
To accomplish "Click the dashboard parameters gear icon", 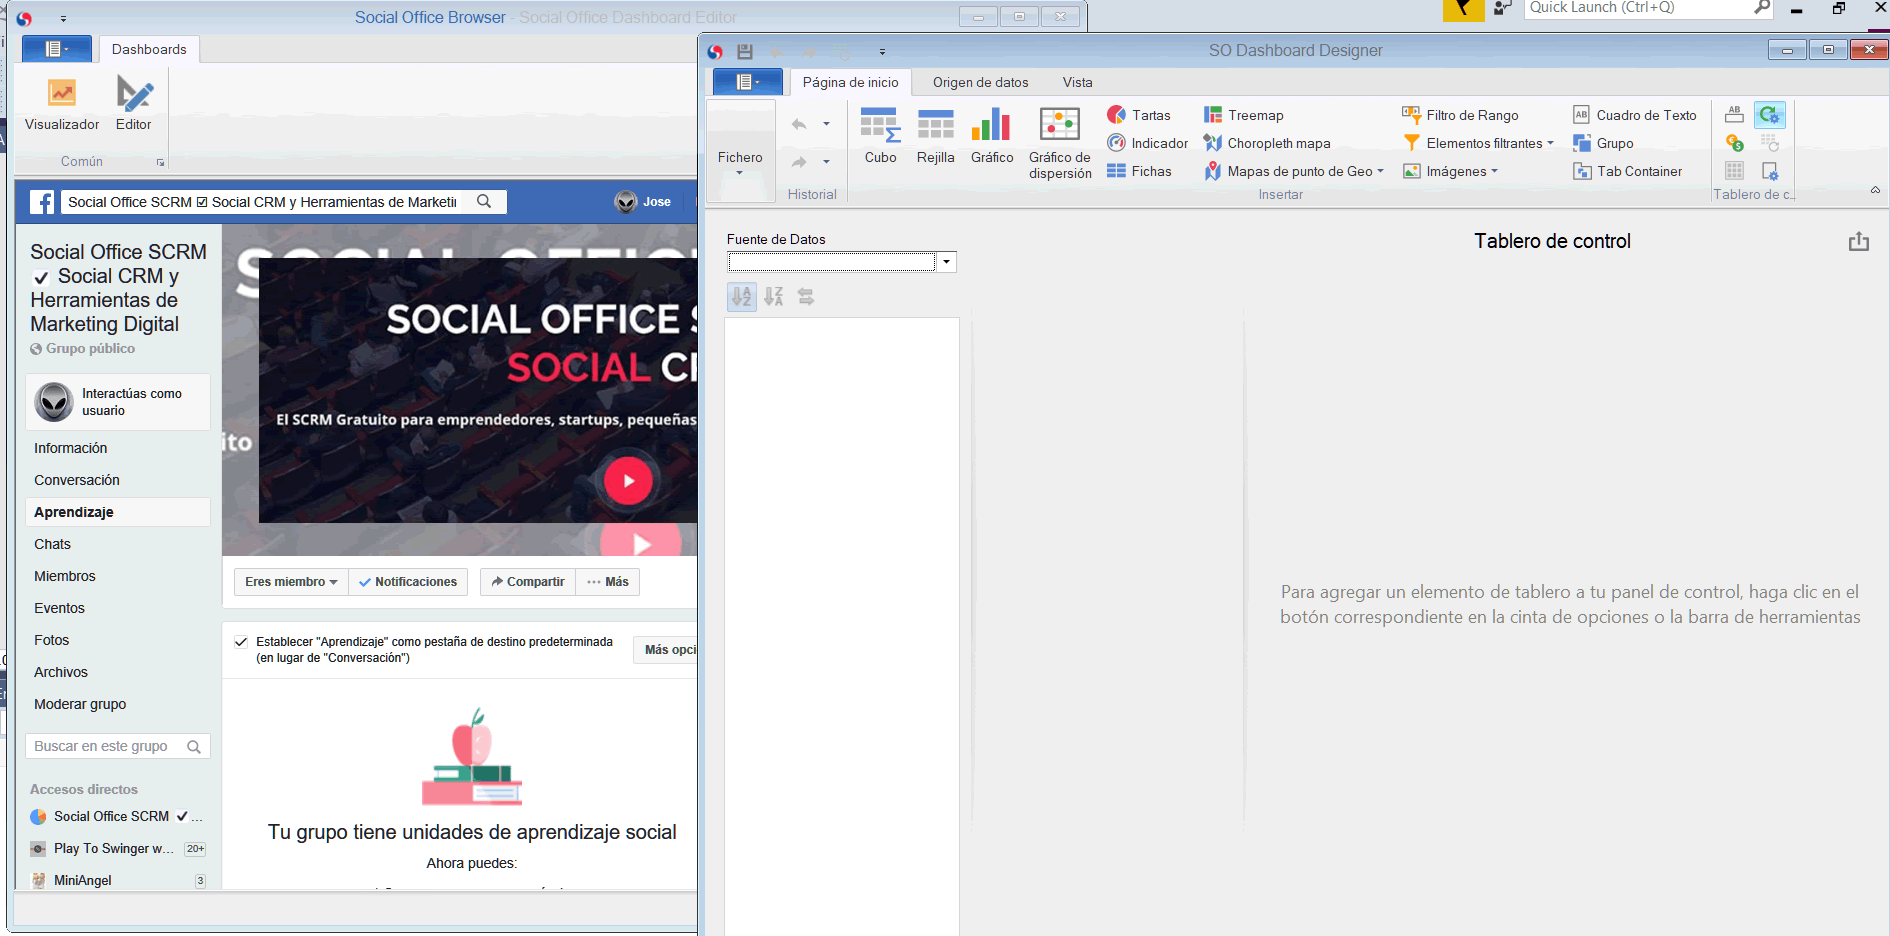I will pos(1770,171).
